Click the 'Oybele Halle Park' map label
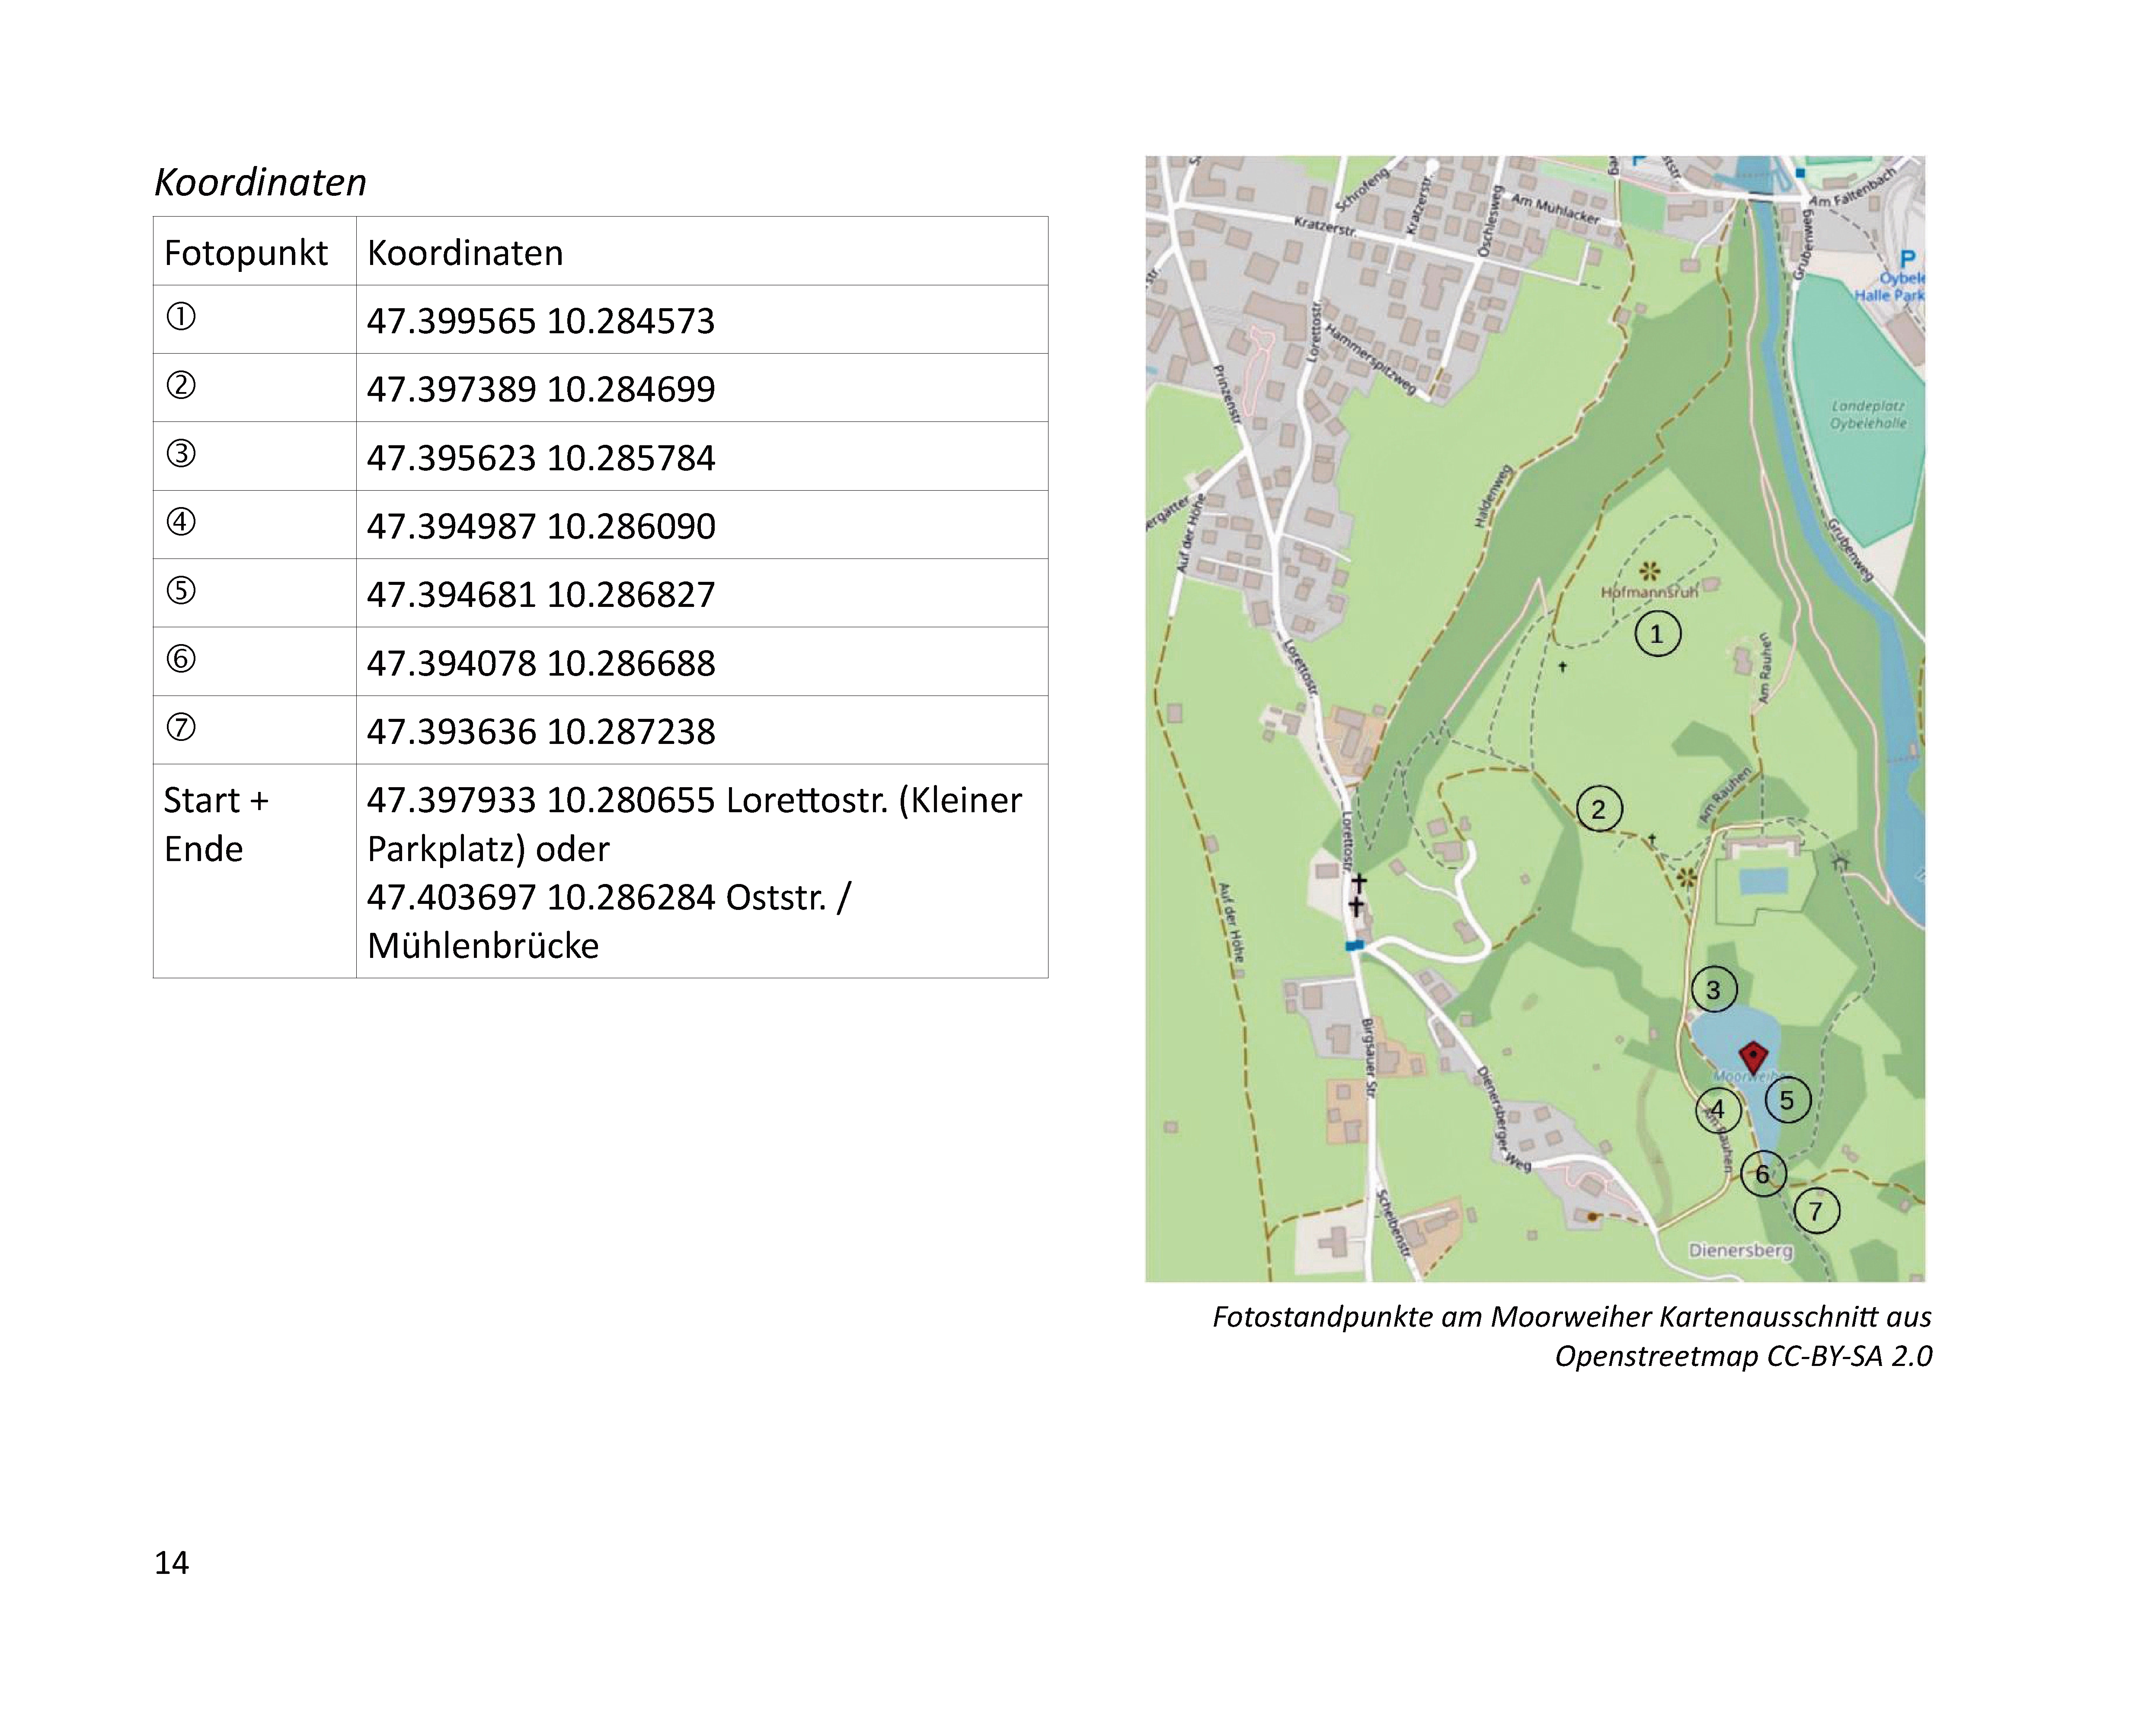Screen dimensions: 2145x1736 (1890, 287)
